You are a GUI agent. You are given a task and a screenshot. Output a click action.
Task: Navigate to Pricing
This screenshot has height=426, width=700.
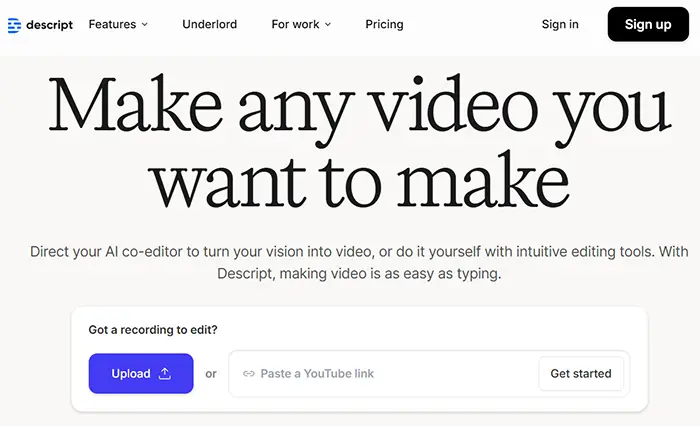[x=384, y=24]
